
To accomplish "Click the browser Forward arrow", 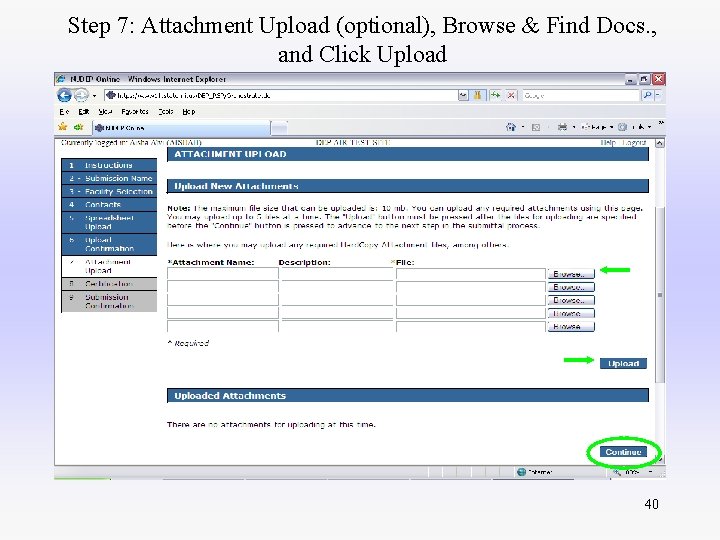I will point(81,95).
